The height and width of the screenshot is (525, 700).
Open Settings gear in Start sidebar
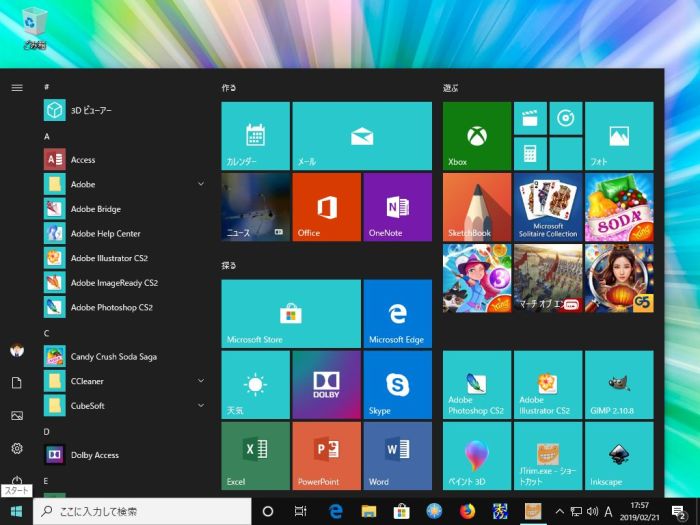click(x=17, y=448)
